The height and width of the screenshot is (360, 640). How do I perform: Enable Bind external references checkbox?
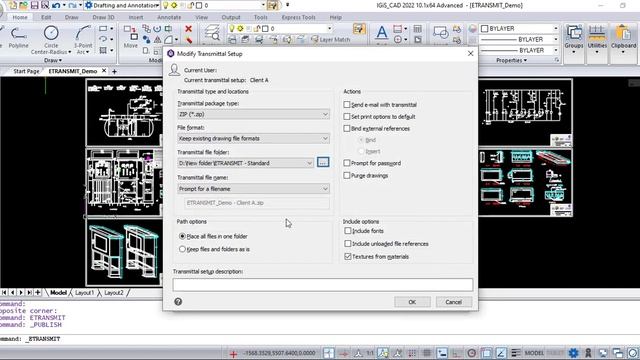click(x=347, y=128)
